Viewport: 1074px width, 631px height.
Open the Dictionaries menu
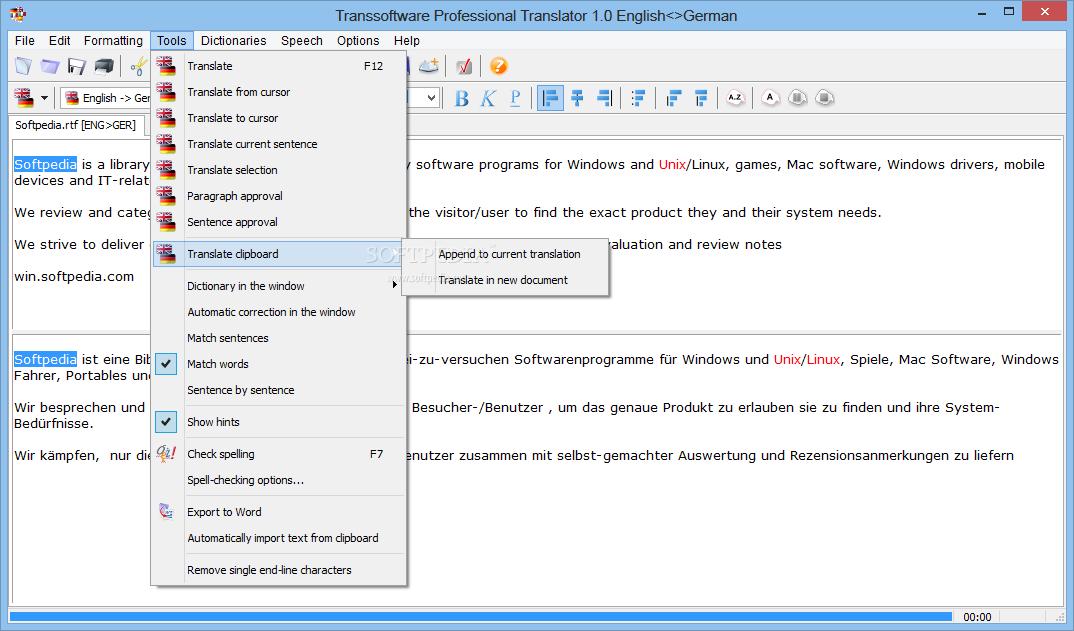pyautogui.click(x=234, y=40)
